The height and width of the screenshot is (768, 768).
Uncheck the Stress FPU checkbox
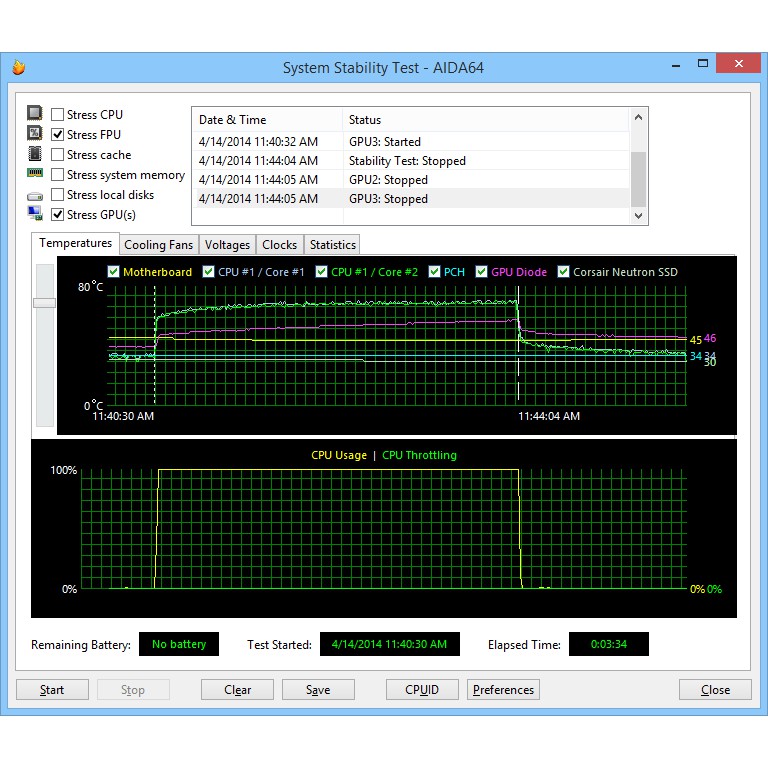(57, 135)
